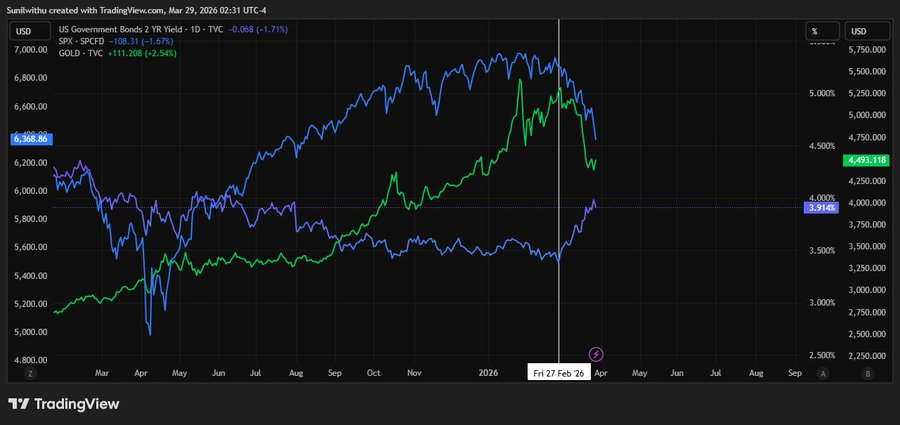Viewport: 900px width, 425px height.
Task: Open the left USD currency dropdown
Action: tap(29, 31)
